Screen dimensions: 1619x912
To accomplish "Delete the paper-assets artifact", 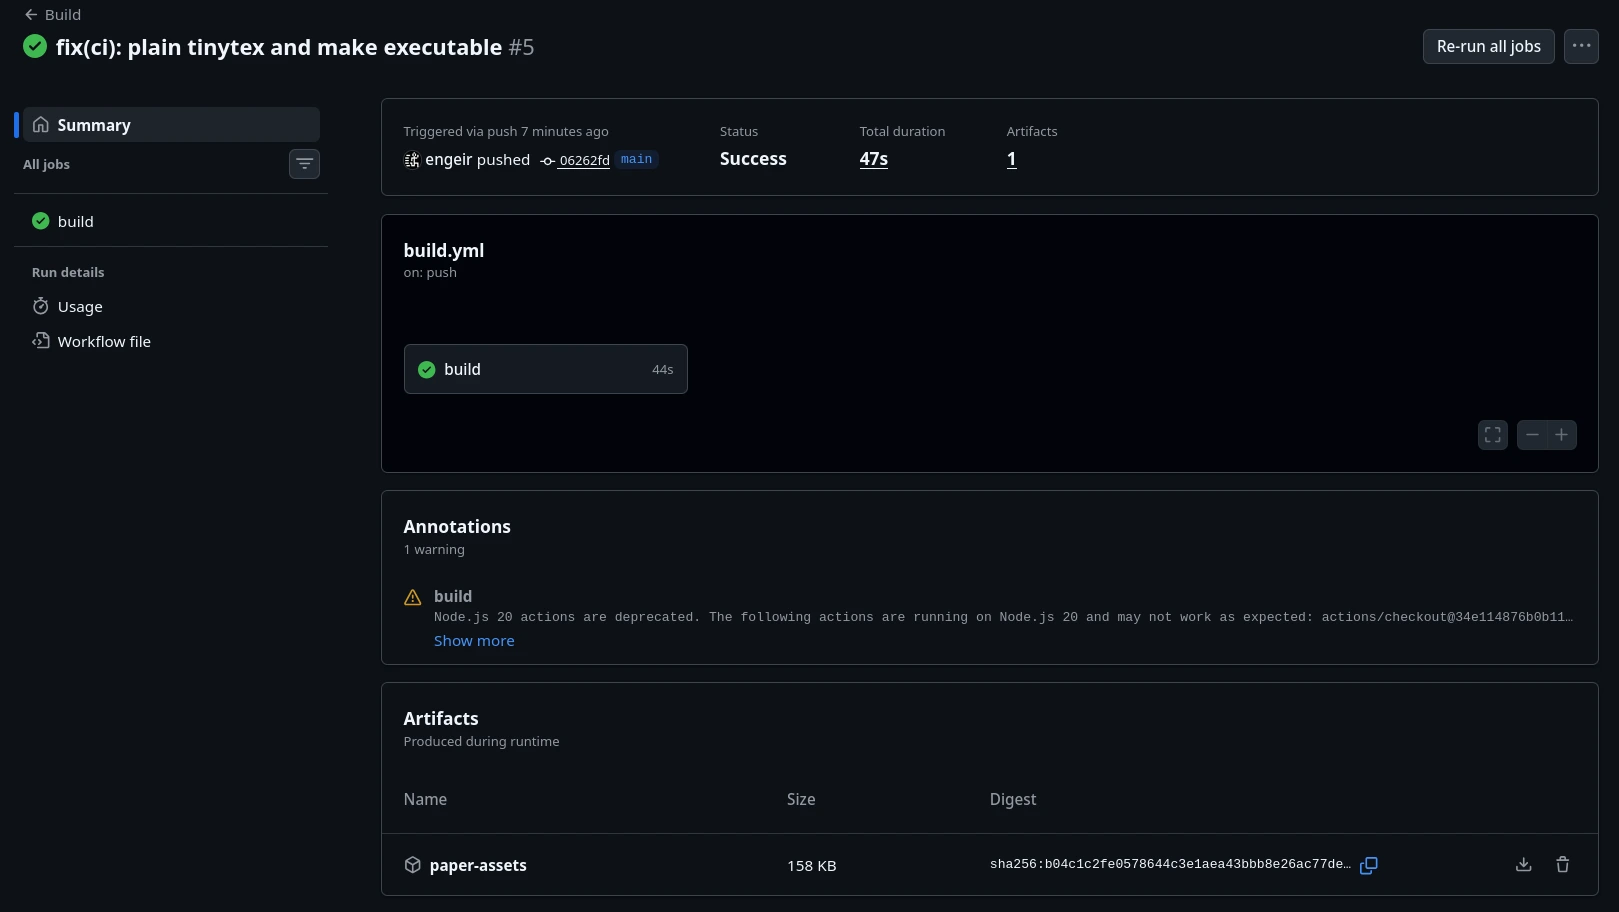I will pyautogui.click(x=1562, y=865).
